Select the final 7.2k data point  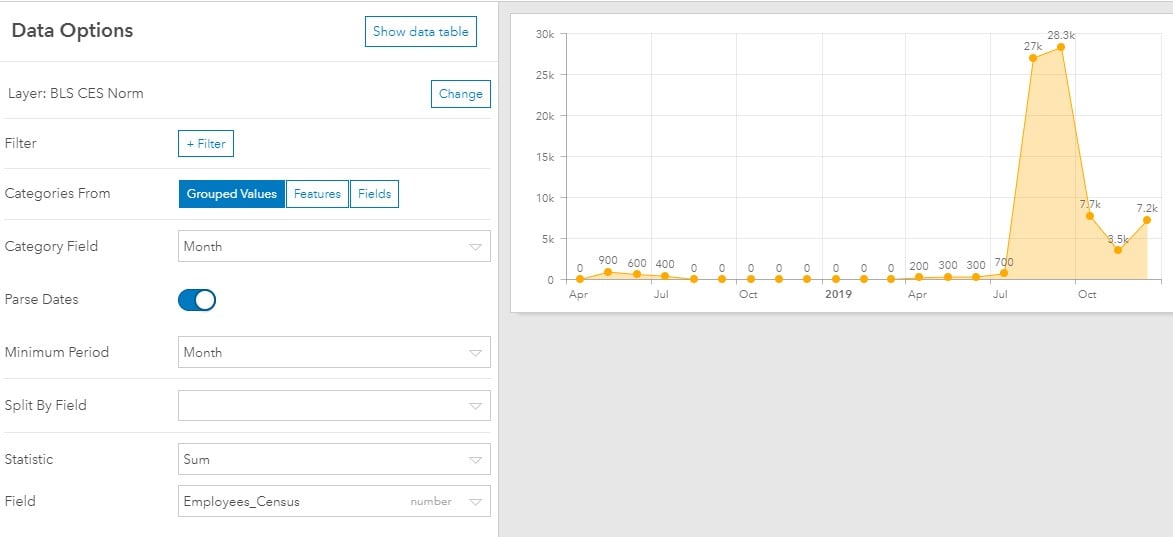1146,220
